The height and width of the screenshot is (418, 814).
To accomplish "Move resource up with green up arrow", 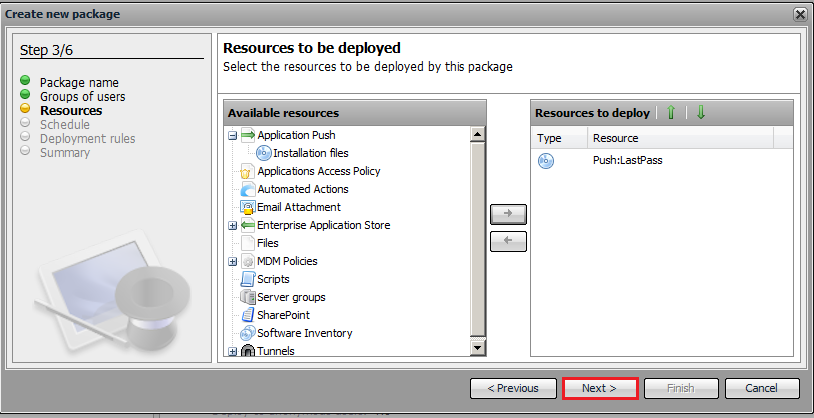I will (x=671, y=113).
